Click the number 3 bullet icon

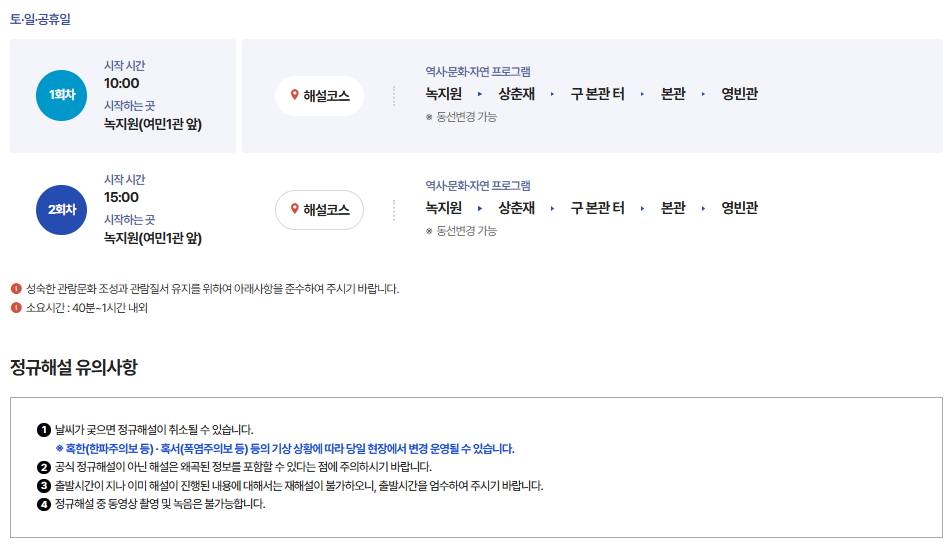click(44, 486)
